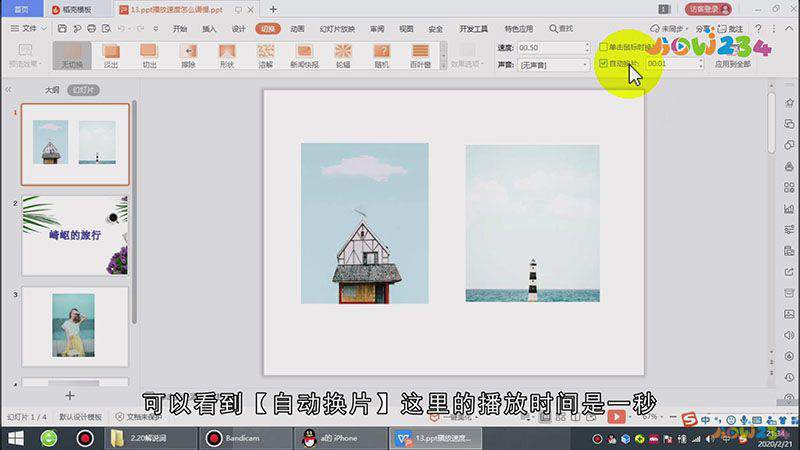The image size is (800, 450).
Task: Start slideshow with orange play button
Action: (616, 417)
